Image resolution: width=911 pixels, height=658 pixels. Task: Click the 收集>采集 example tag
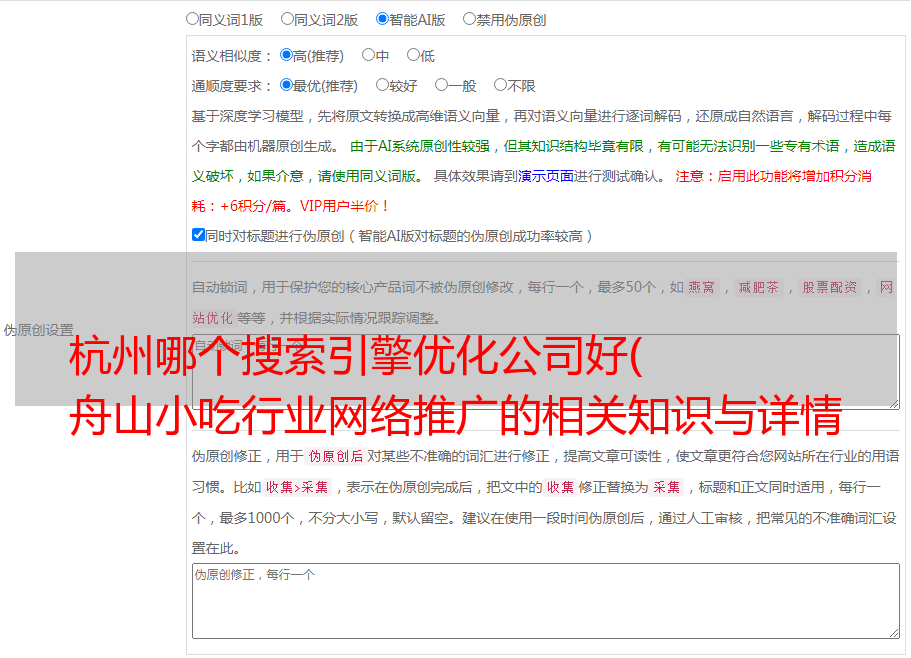pos(297,487)
